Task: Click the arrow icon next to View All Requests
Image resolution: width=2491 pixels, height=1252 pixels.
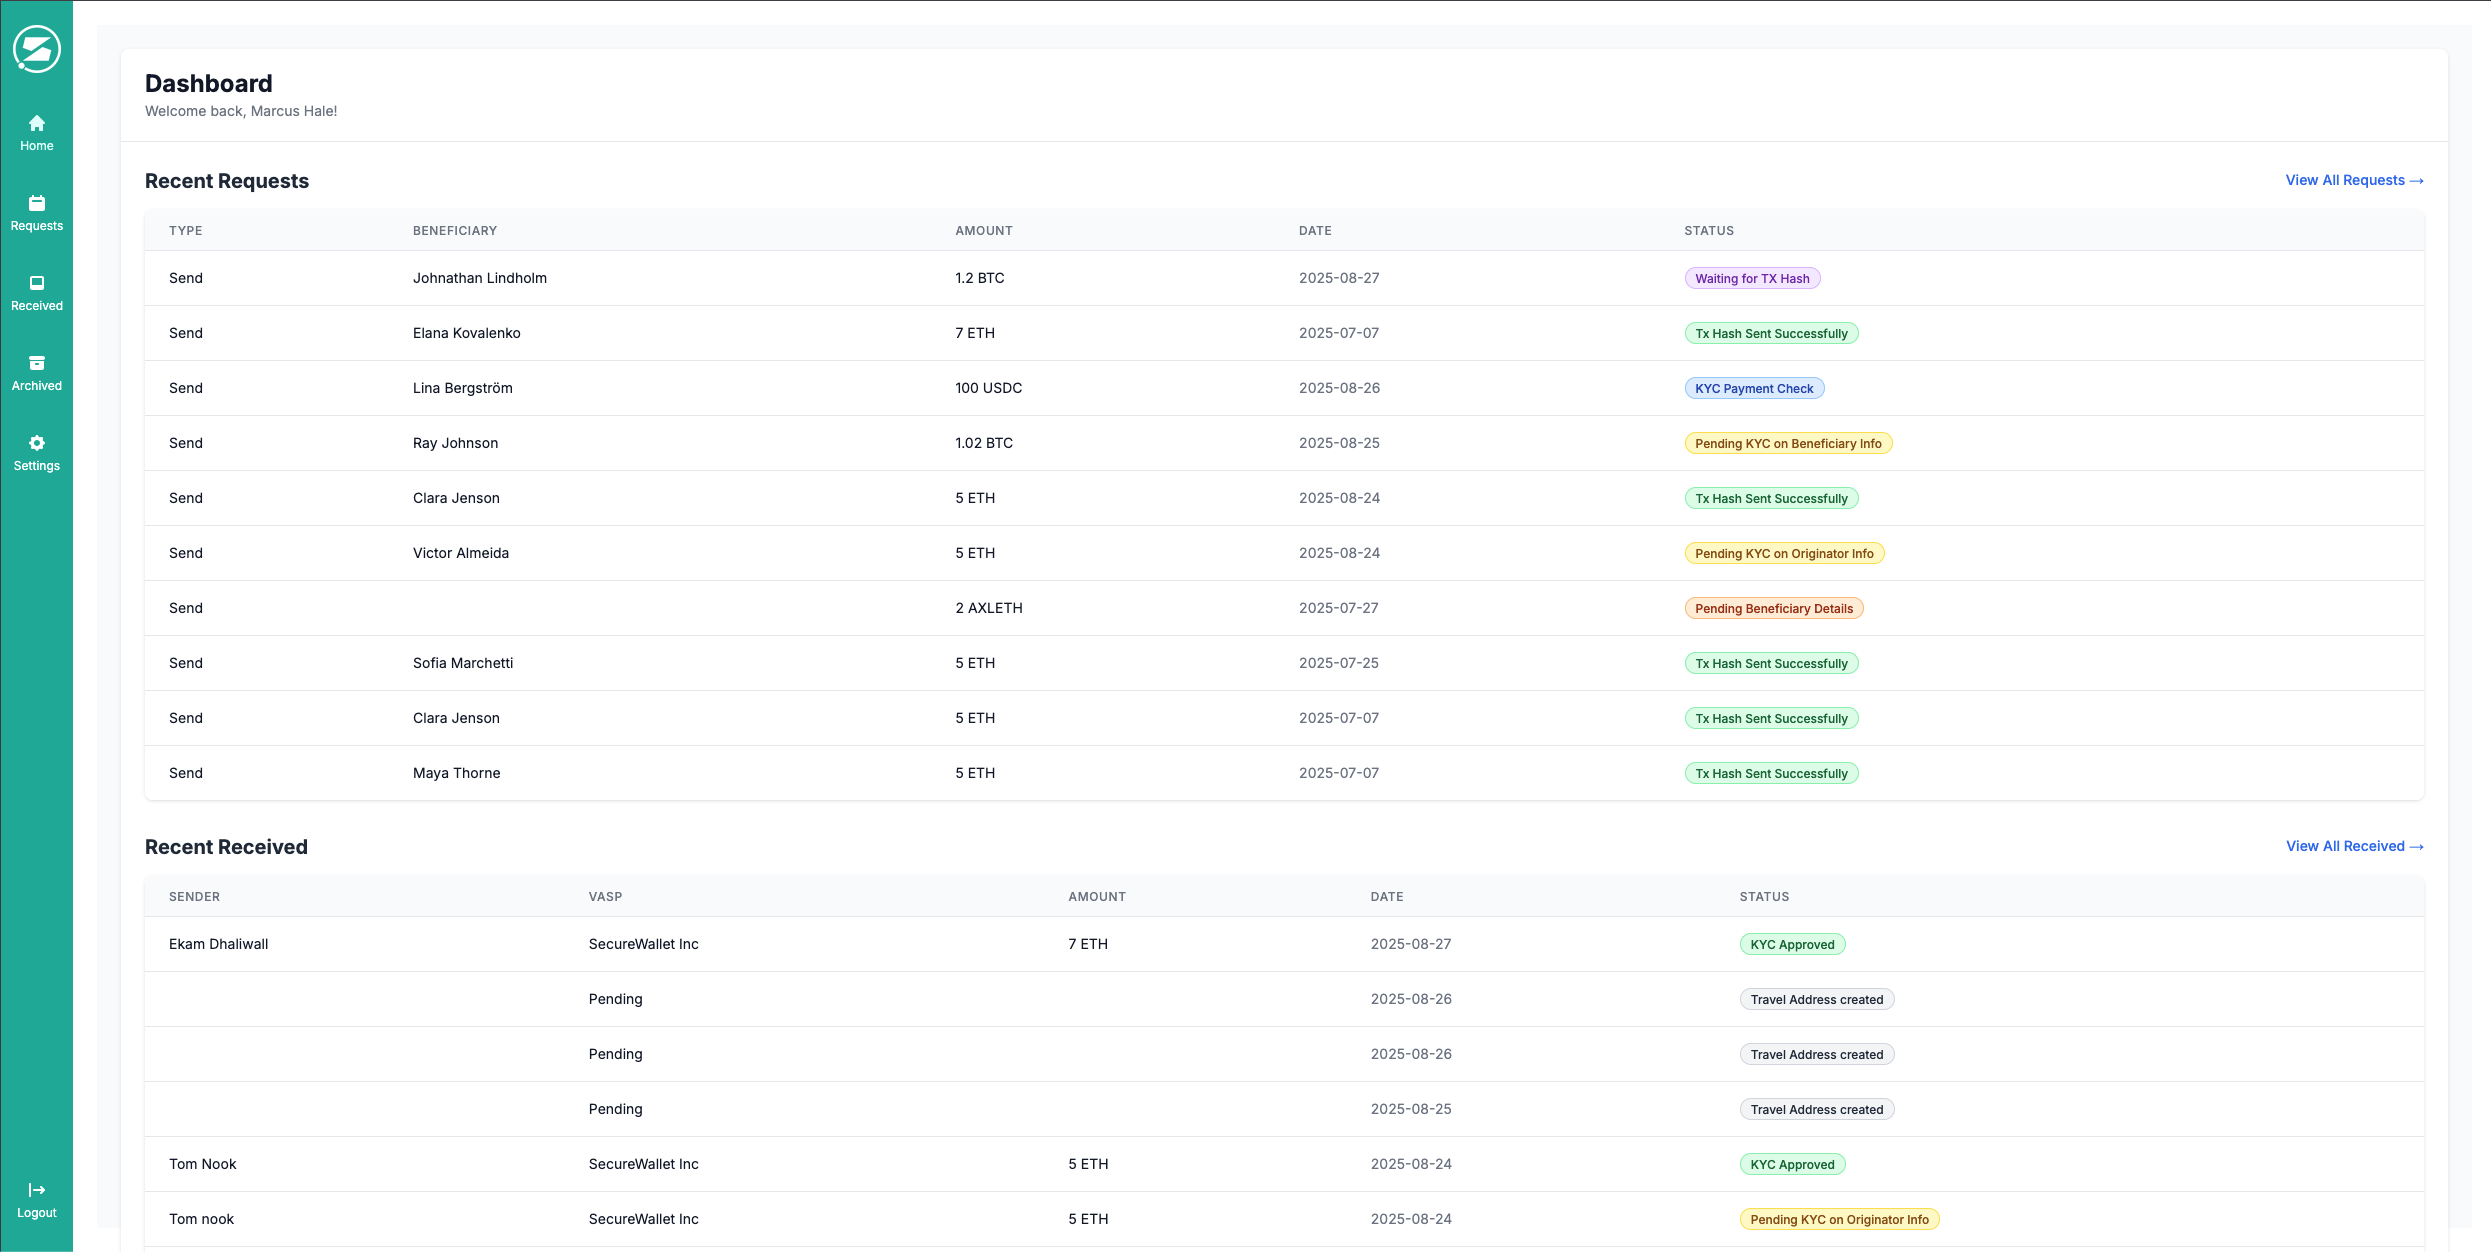Action: coord(2417,180)
